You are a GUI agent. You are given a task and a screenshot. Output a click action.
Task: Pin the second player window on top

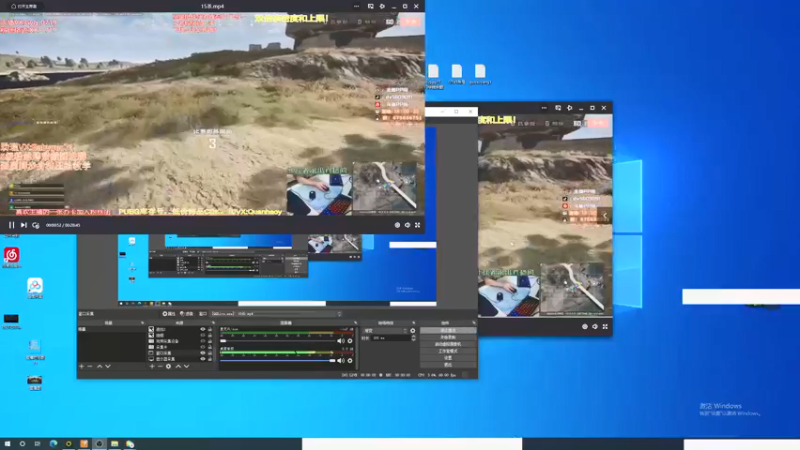569,108
